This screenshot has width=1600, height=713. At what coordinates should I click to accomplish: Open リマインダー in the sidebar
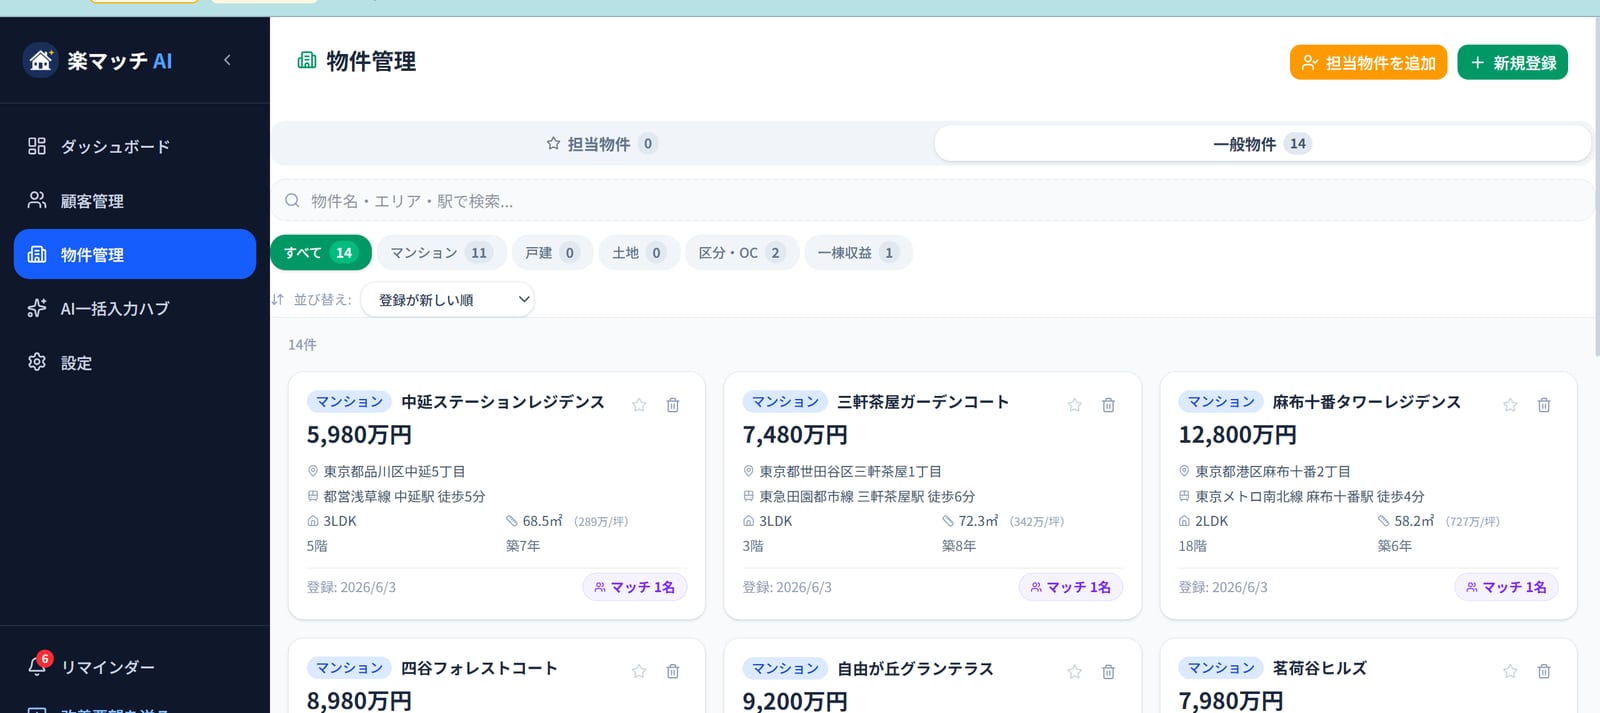[135, 666]
